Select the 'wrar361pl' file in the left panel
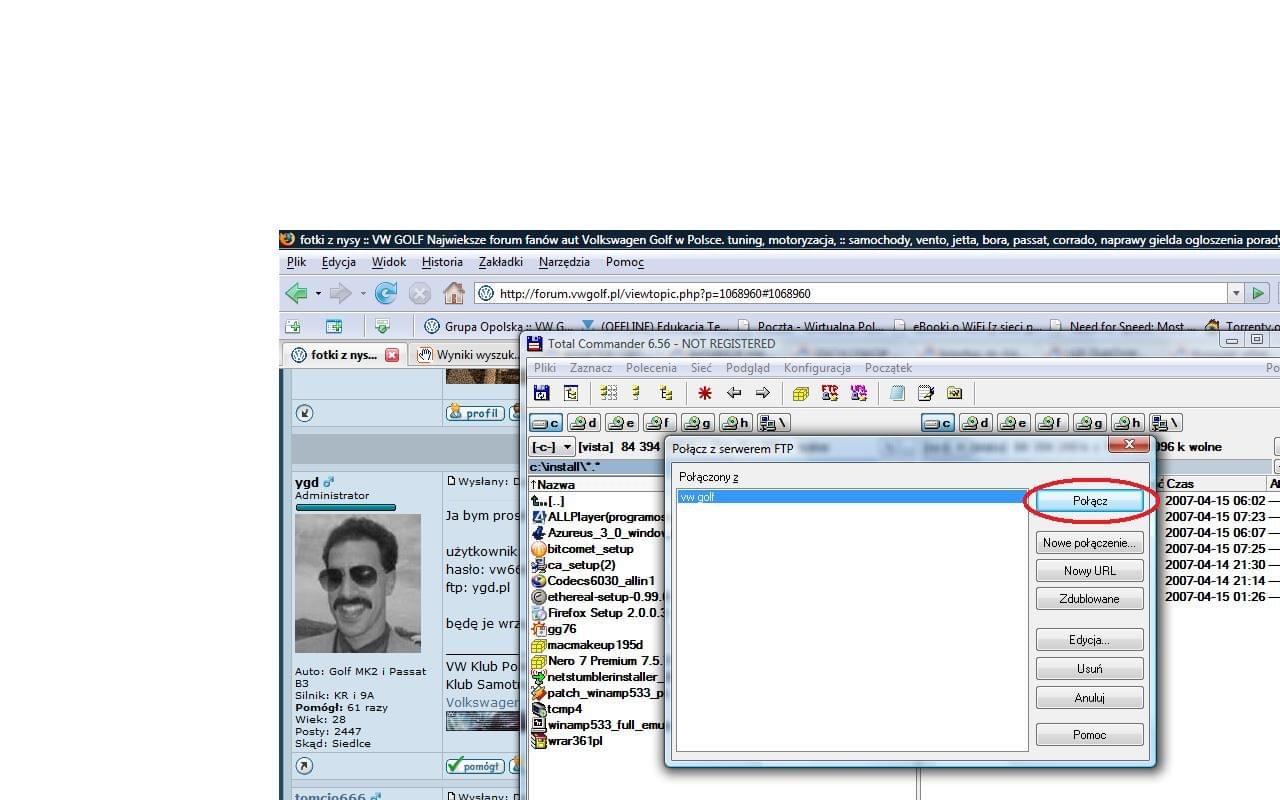The height and width of the screenshot is (800, 1280). coord(567,741)
